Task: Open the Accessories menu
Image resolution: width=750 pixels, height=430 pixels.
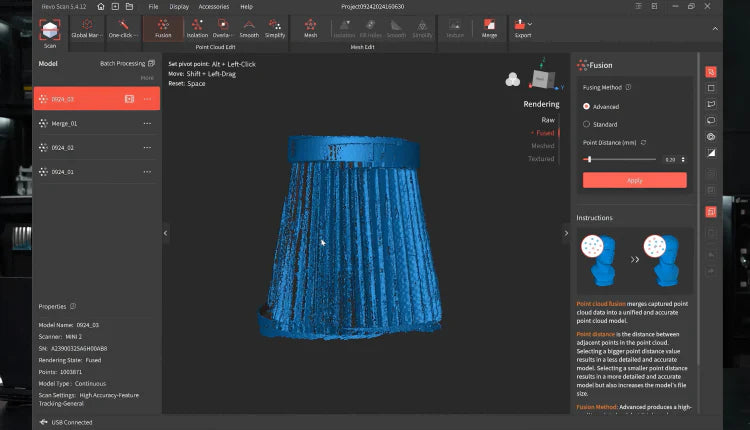Action: (x=213, y=6)
